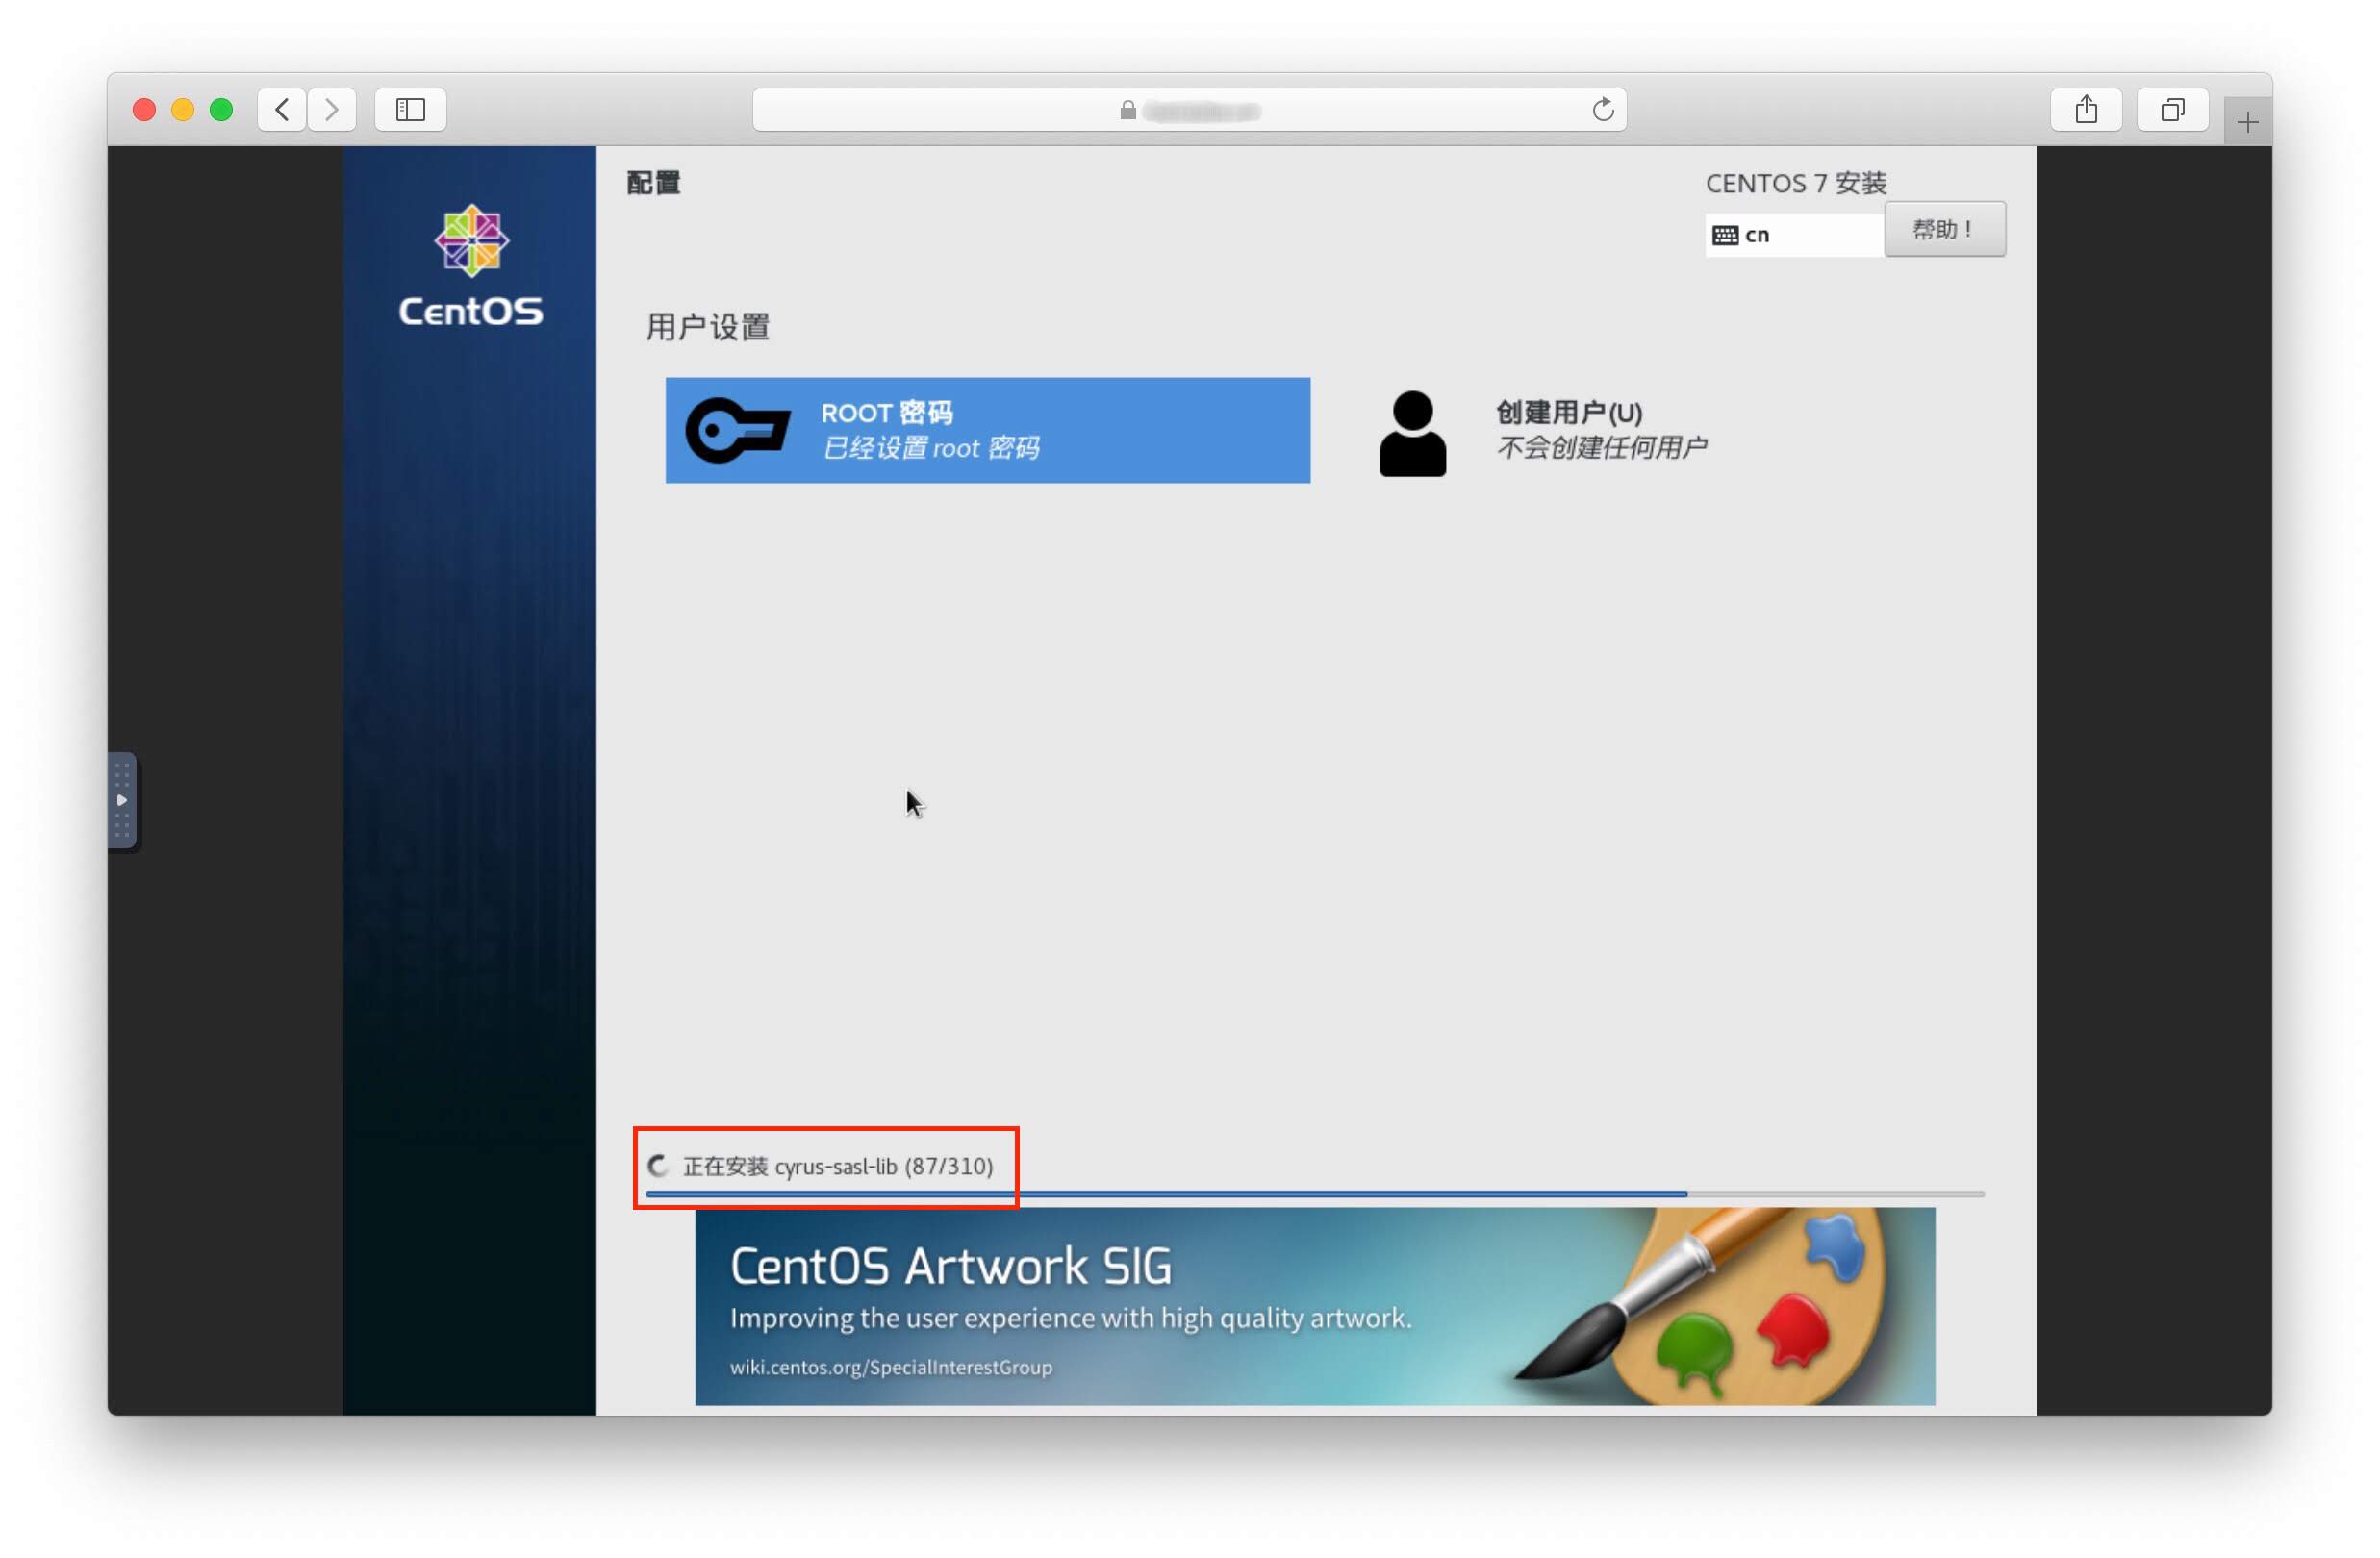Toggle the Safari sidebar button
This screenshot has height=1558, width=2380.
point(410,109)
